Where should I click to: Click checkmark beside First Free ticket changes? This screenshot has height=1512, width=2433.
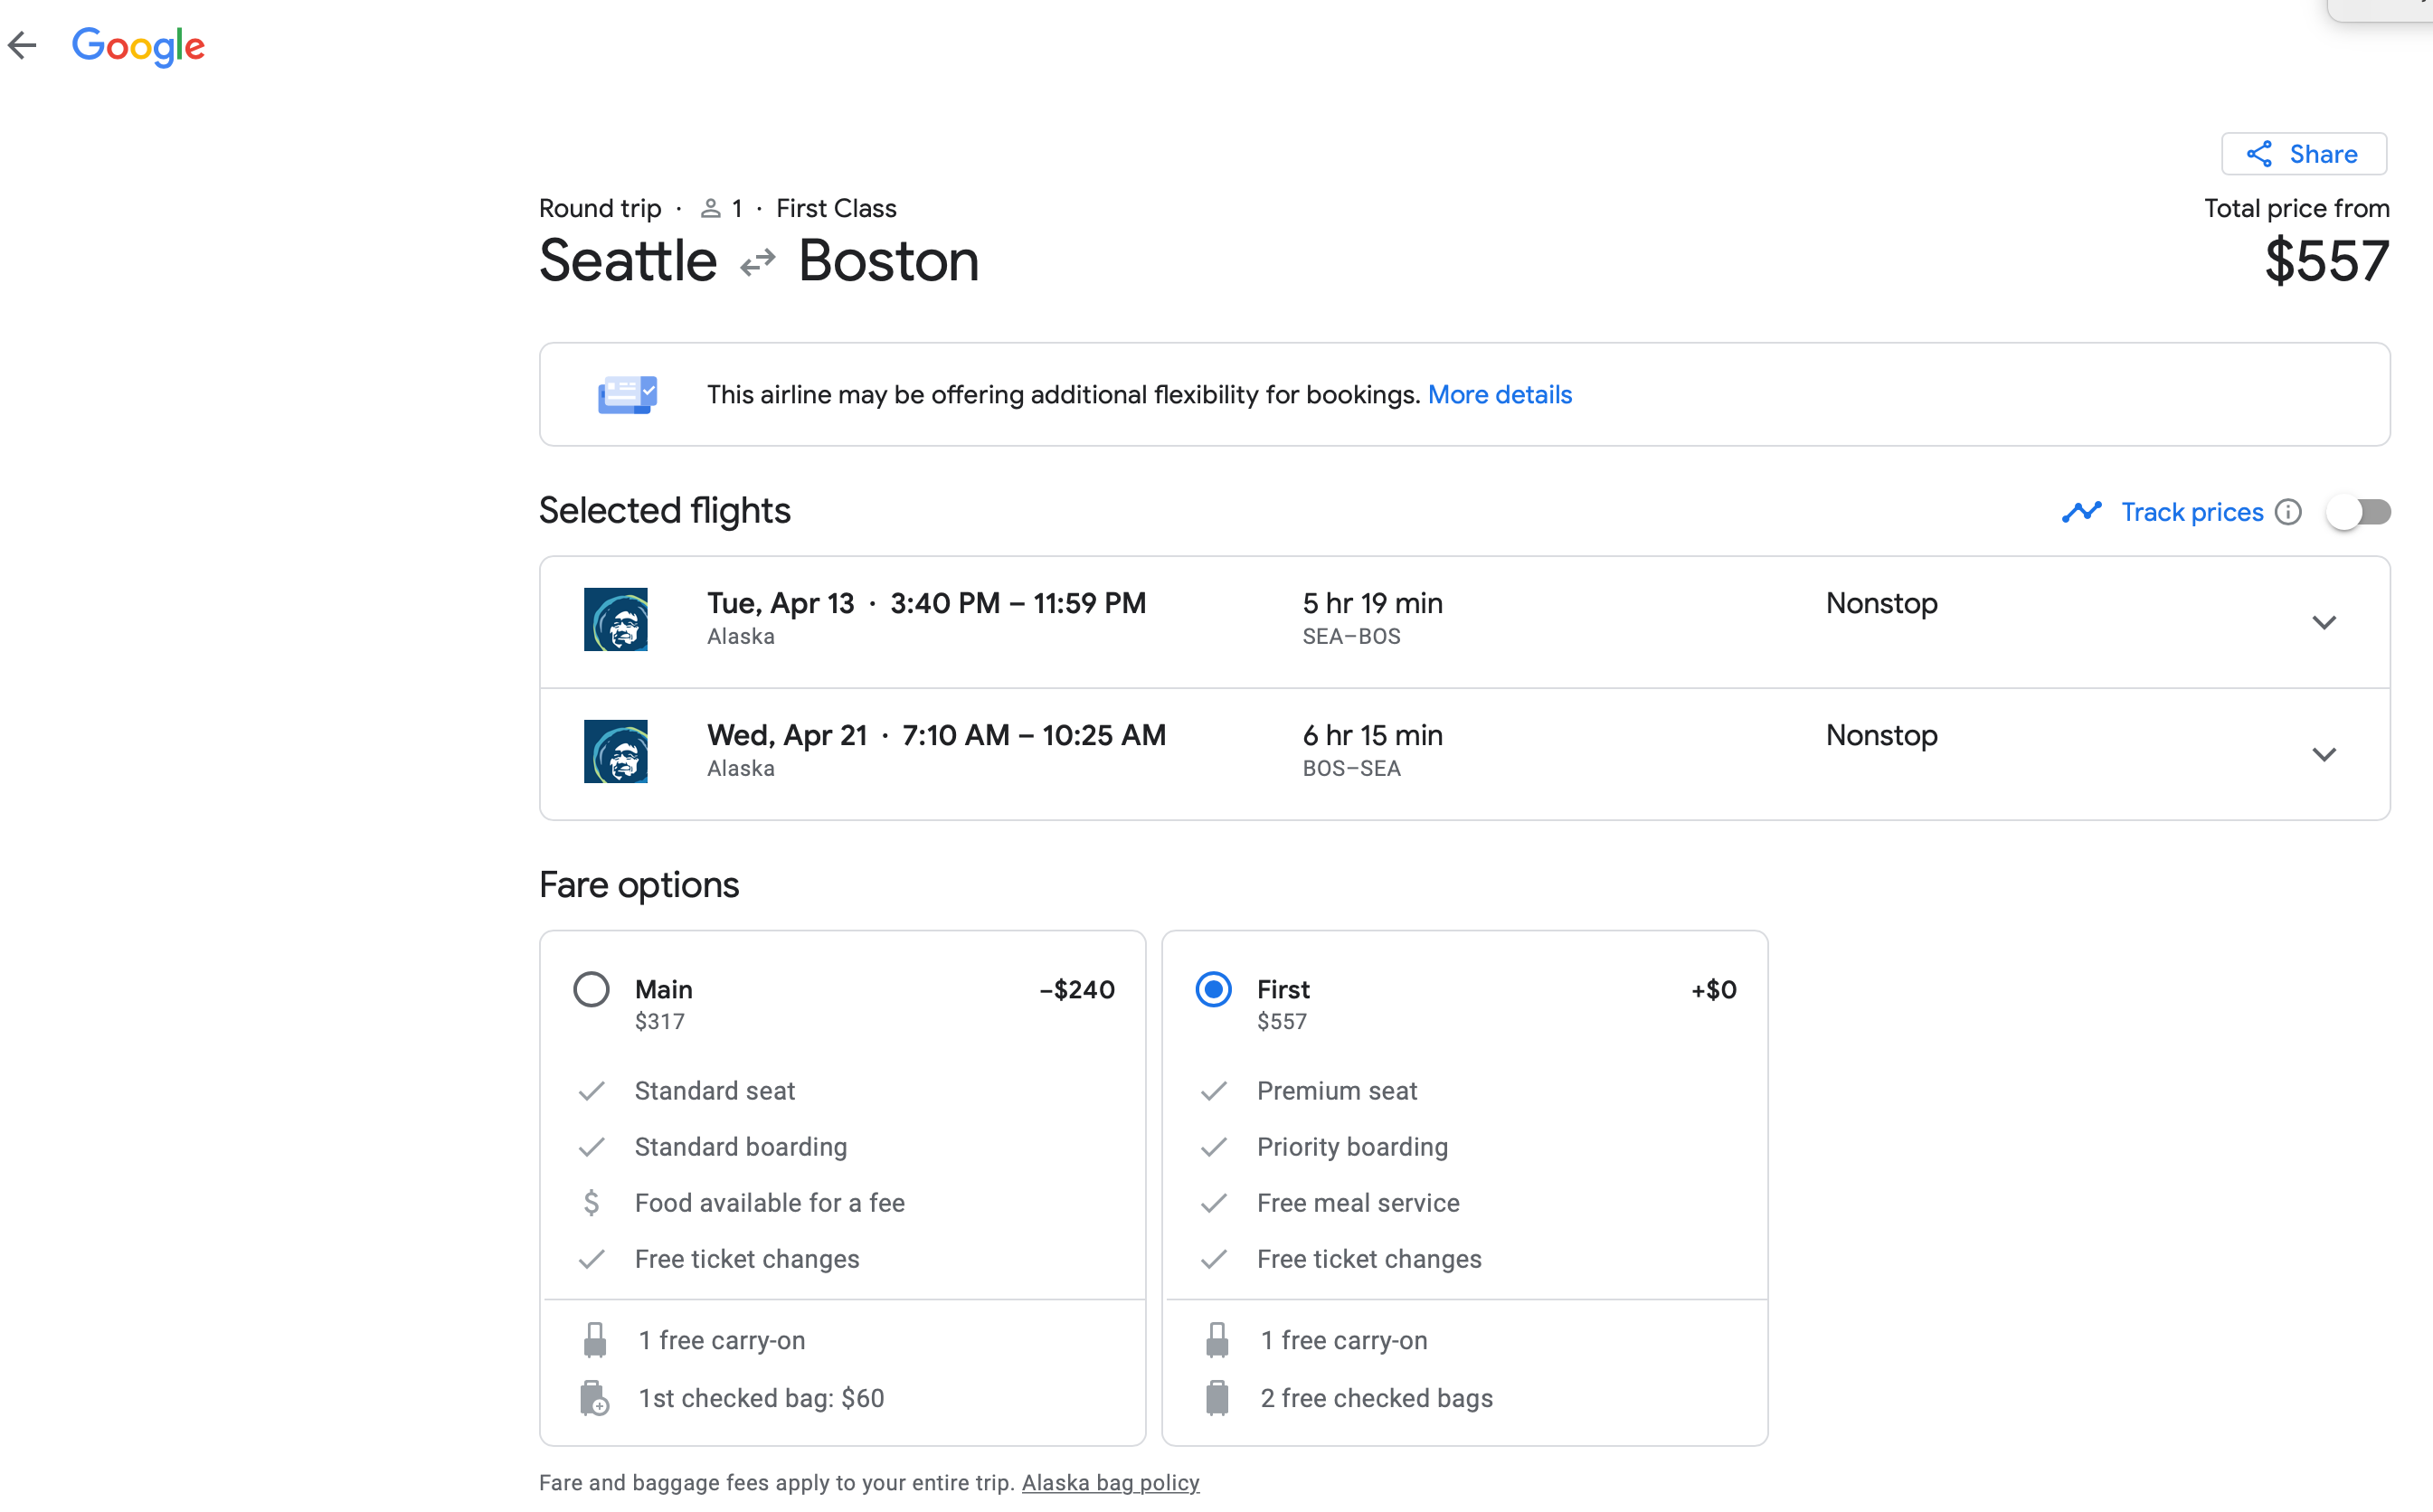1214,1259
